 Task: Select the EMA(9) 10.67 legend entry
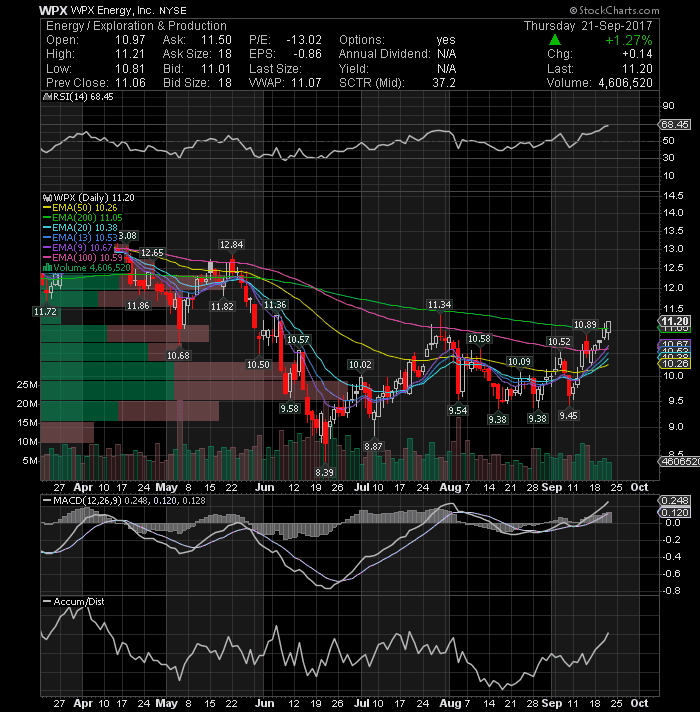[x=78, y=248]
